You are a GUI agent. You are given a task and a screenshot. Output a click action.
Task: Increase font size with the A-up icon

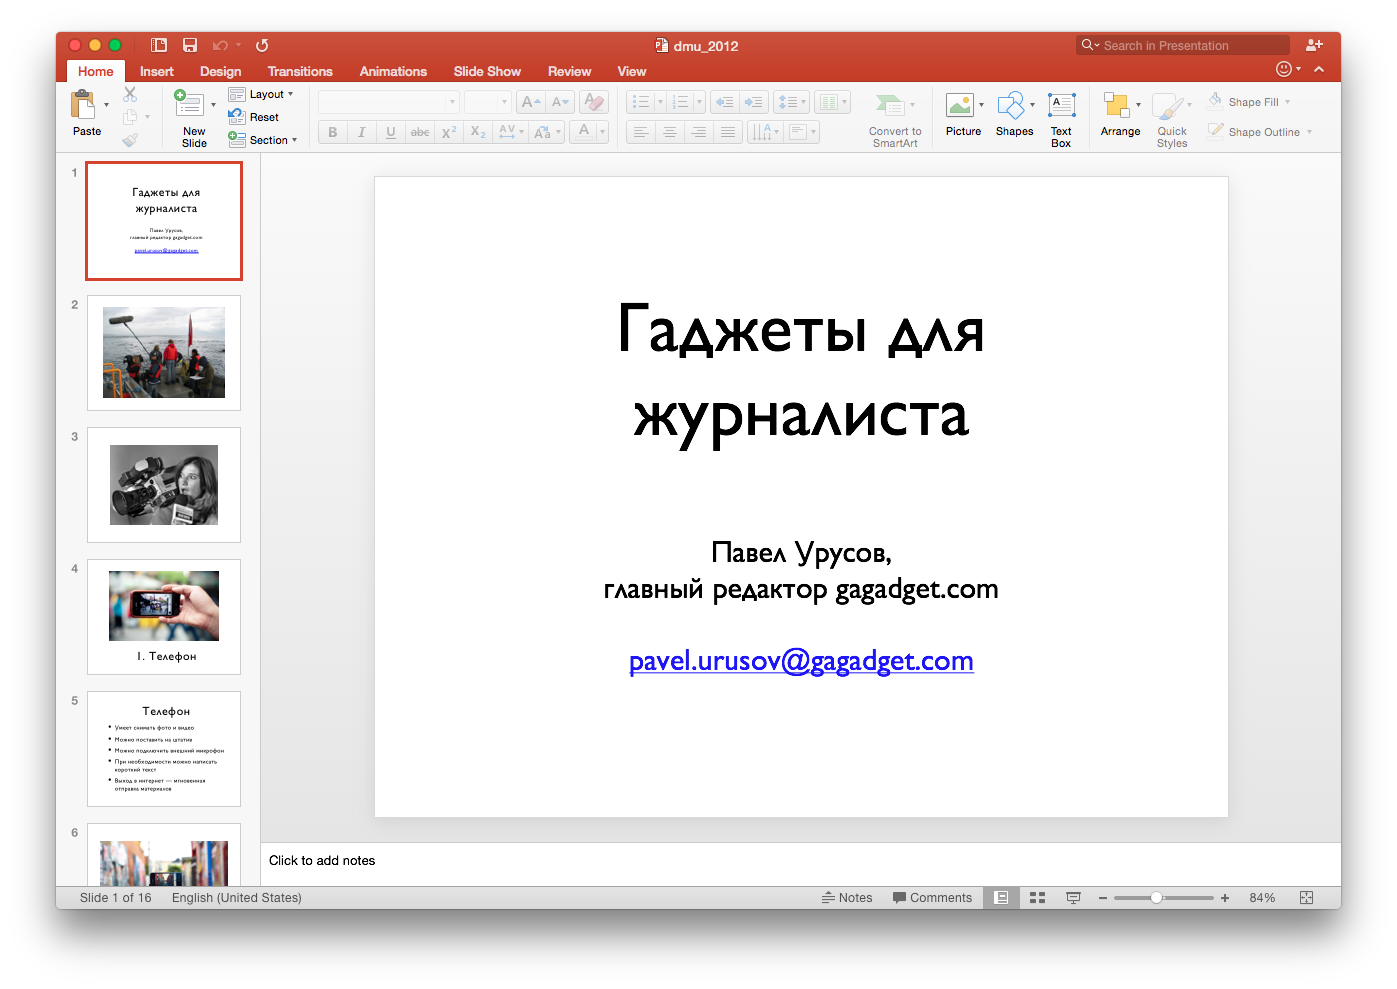click(x=531, y=102)
